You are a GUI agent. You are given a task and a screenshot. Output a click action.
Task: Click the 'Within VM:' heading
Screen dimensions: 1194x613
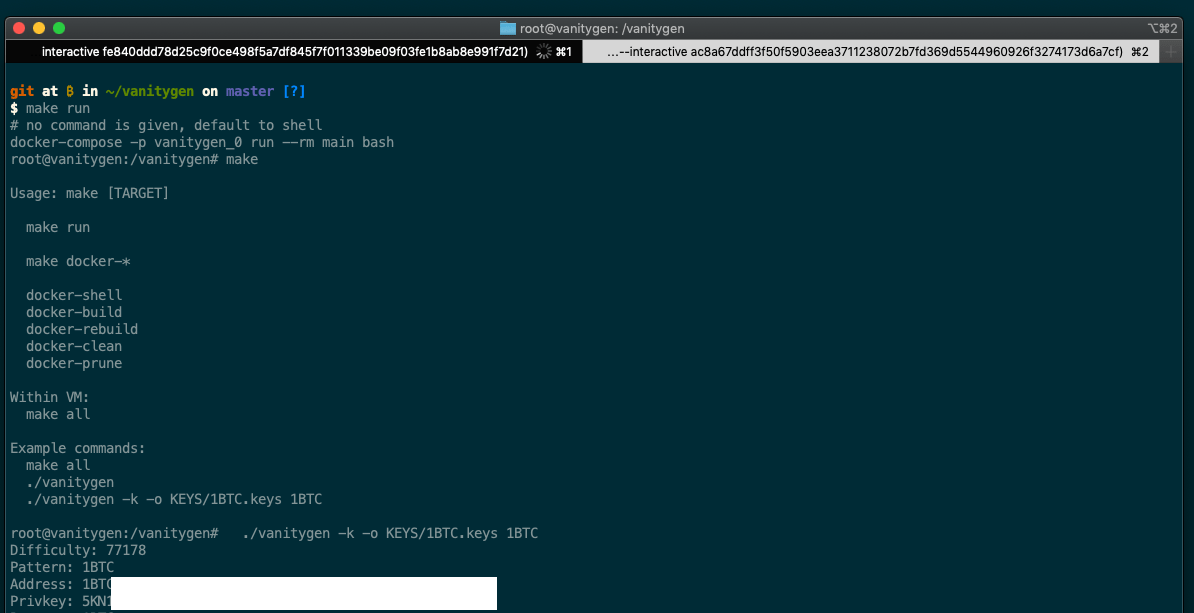pos(50,397)
